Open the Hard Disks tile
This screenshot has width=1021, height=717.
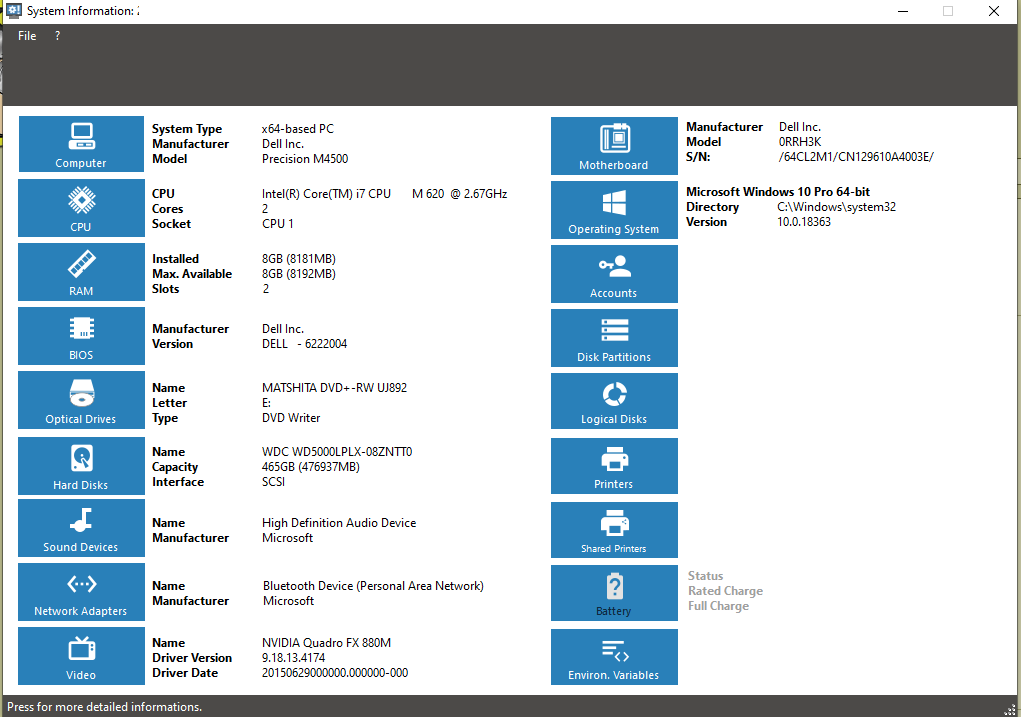[x=81, y=466]
